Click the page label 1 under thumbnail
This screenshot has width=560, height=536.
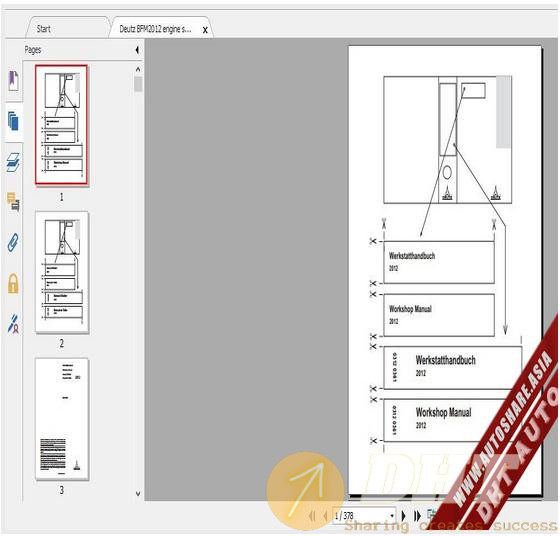[61, 197]
